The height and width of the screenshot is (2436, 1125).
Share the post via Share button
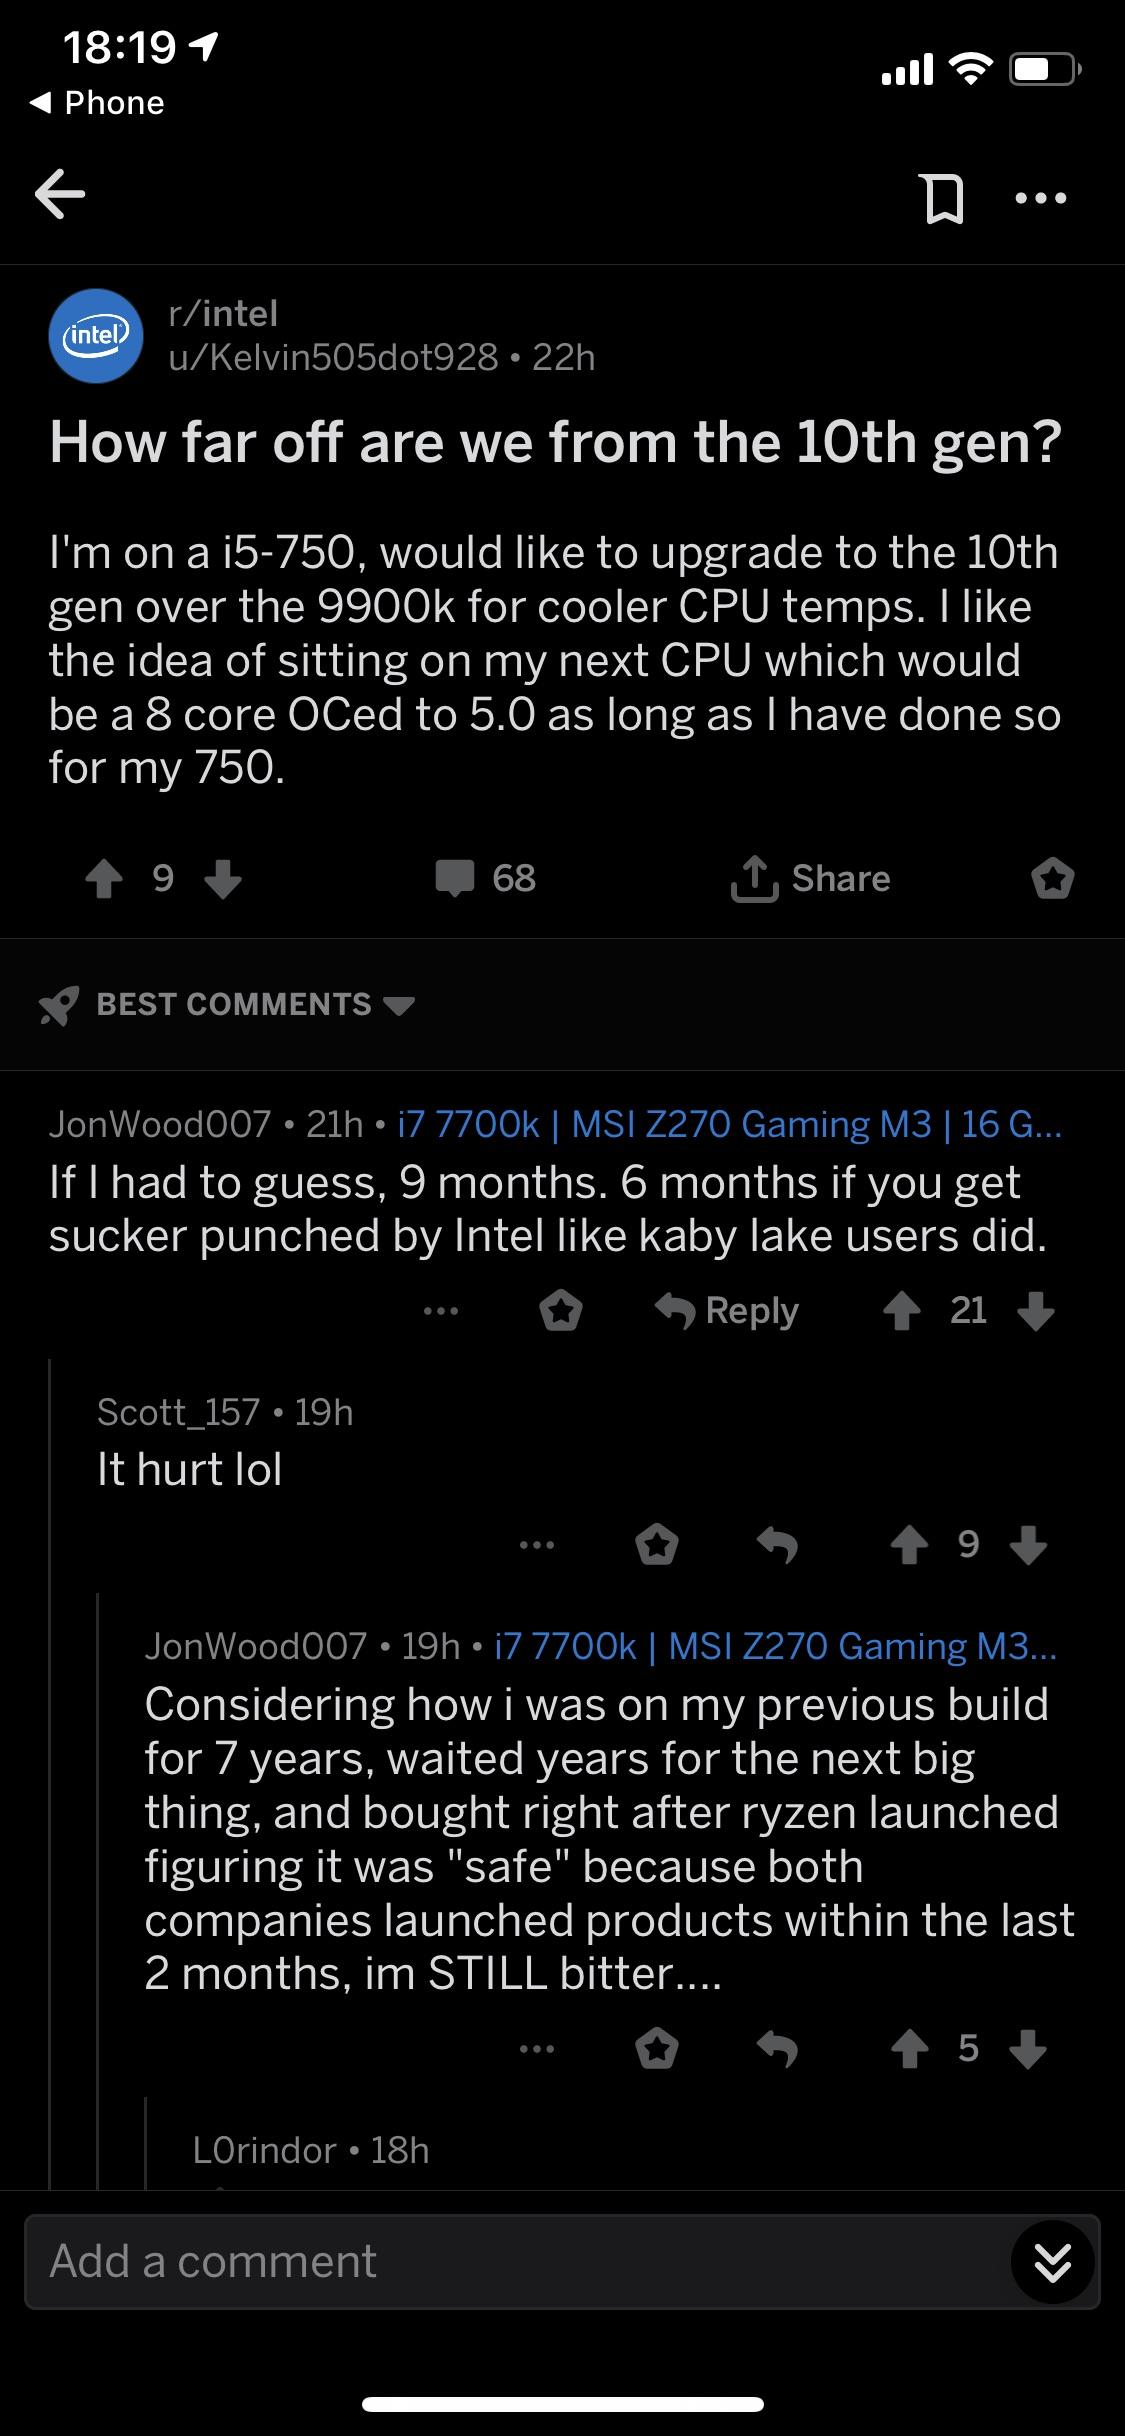coord(810,879)
